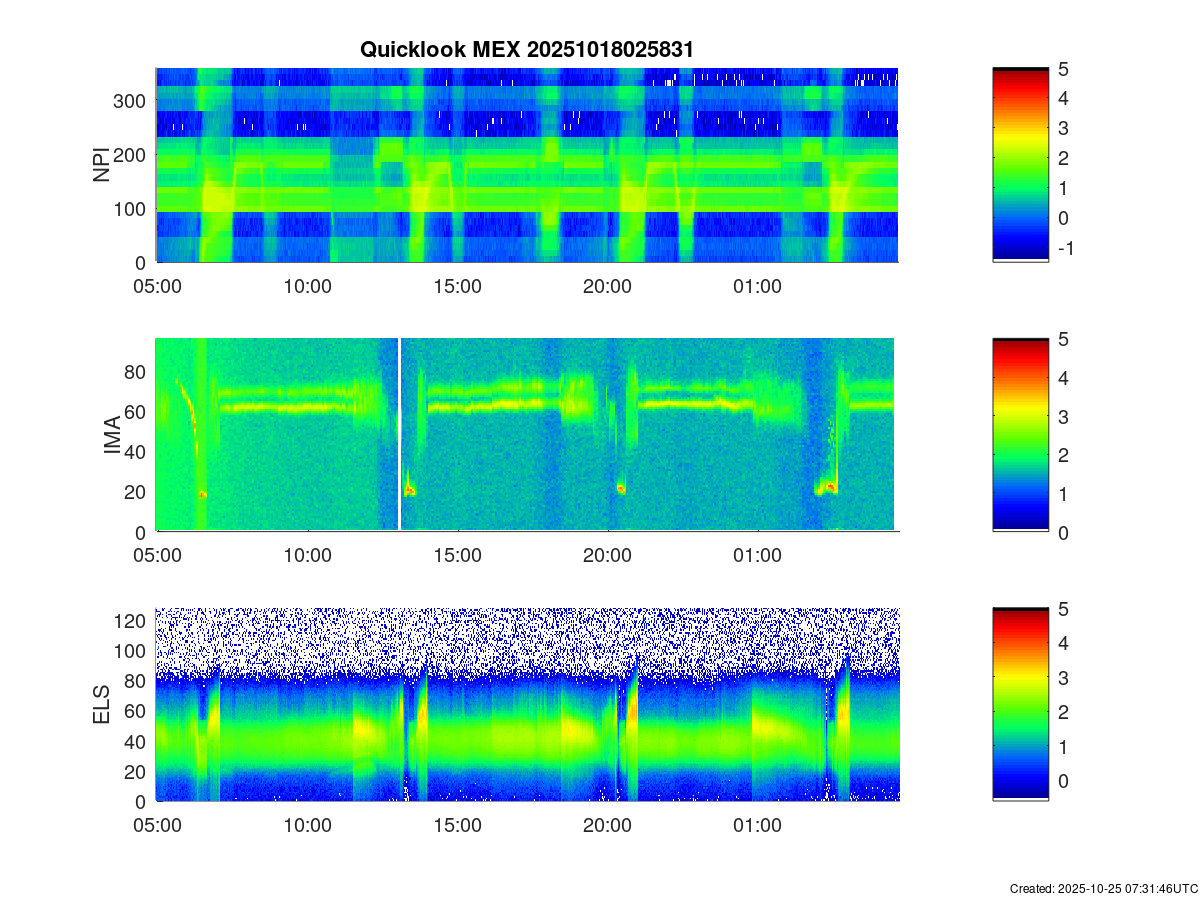
Task: Click the colorbar beside the NPI plot
Action: tap(1020, 165)
